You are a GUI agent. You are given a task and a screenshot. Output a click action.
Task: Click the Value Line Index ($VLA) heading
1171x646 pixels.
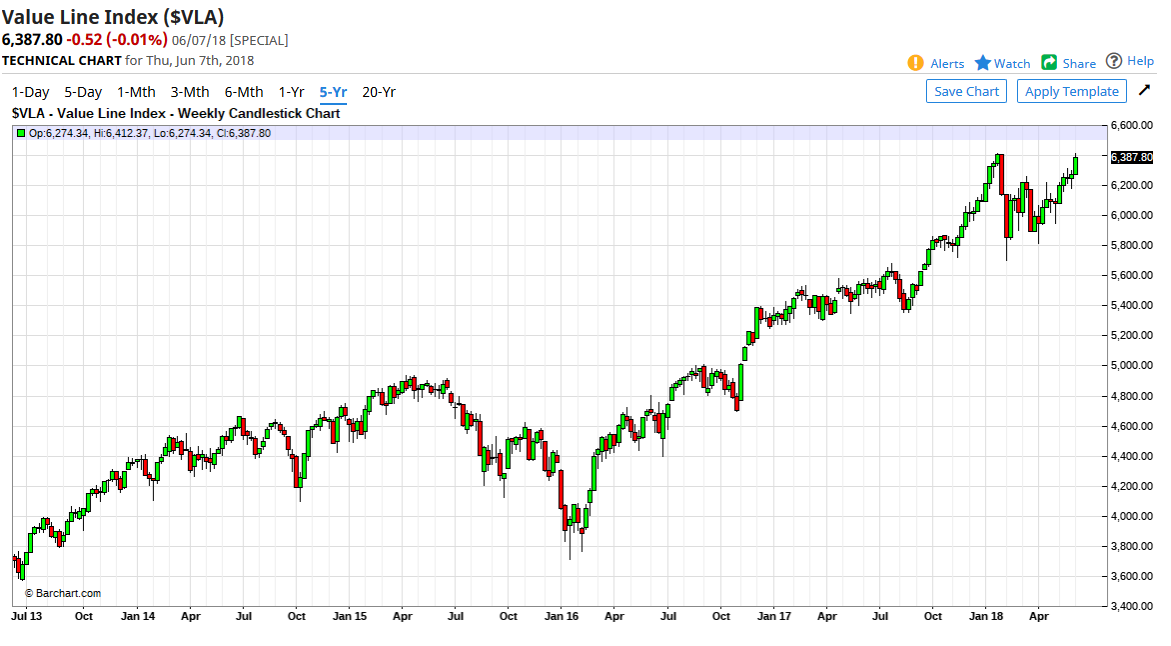pos(113,16)
